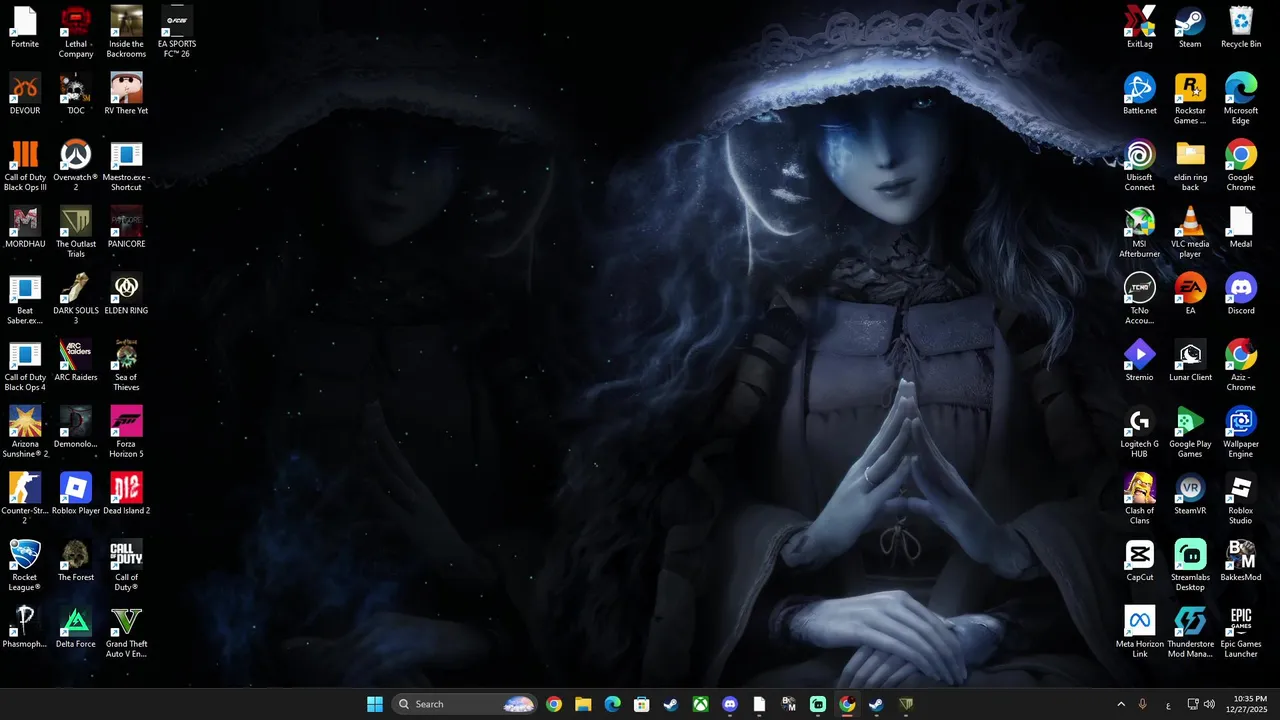Image resolution: width=1280 pixels, height=720 pixels.
Task: Open Arizona Sunshine 2 shortcut
Action: (x=25, y=432)
